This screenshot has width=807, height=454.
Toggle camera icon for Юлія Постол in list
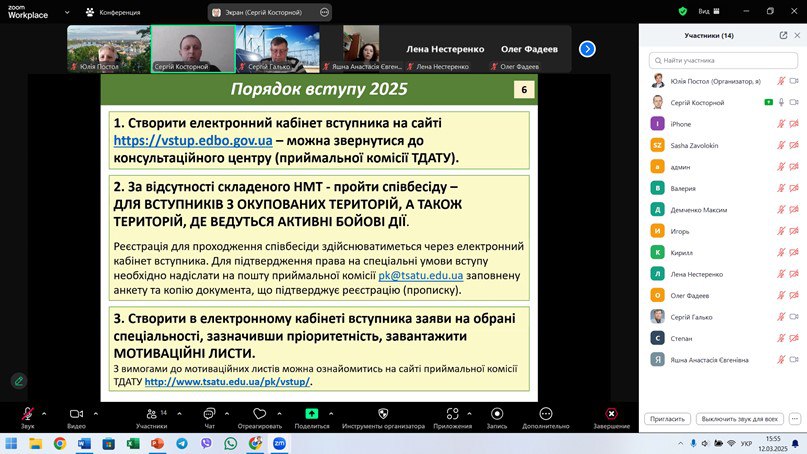(x=794, y=81)
